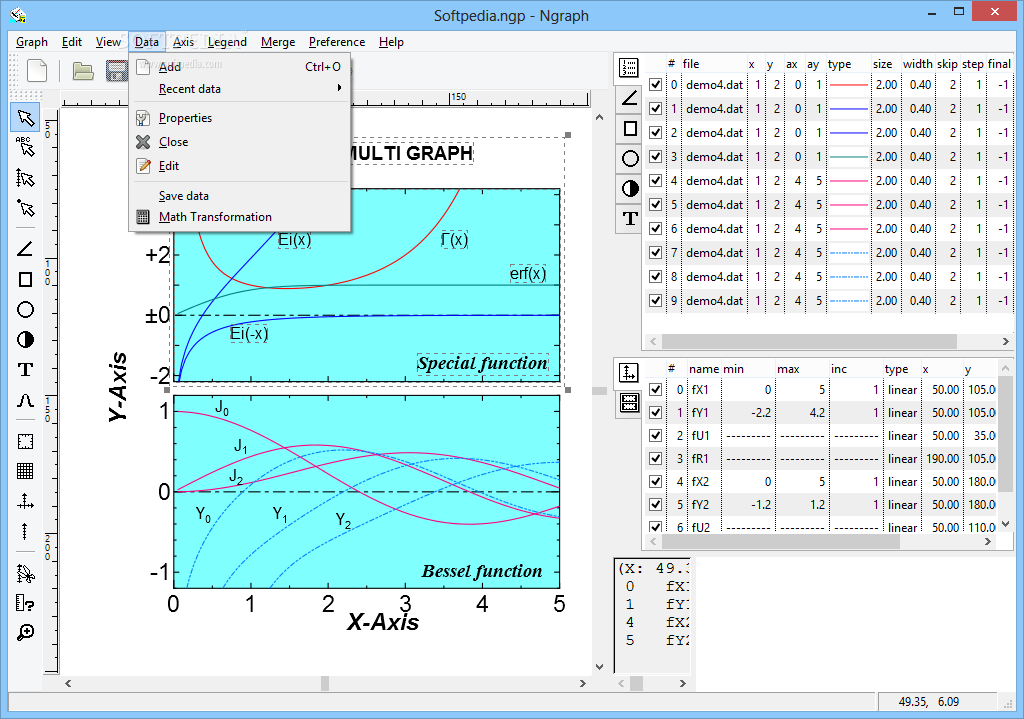Image resolution: width=1024 pixels, height=719 pixels.
Task: Select the text T tool in left toolbar
Action: pos(25,370)
